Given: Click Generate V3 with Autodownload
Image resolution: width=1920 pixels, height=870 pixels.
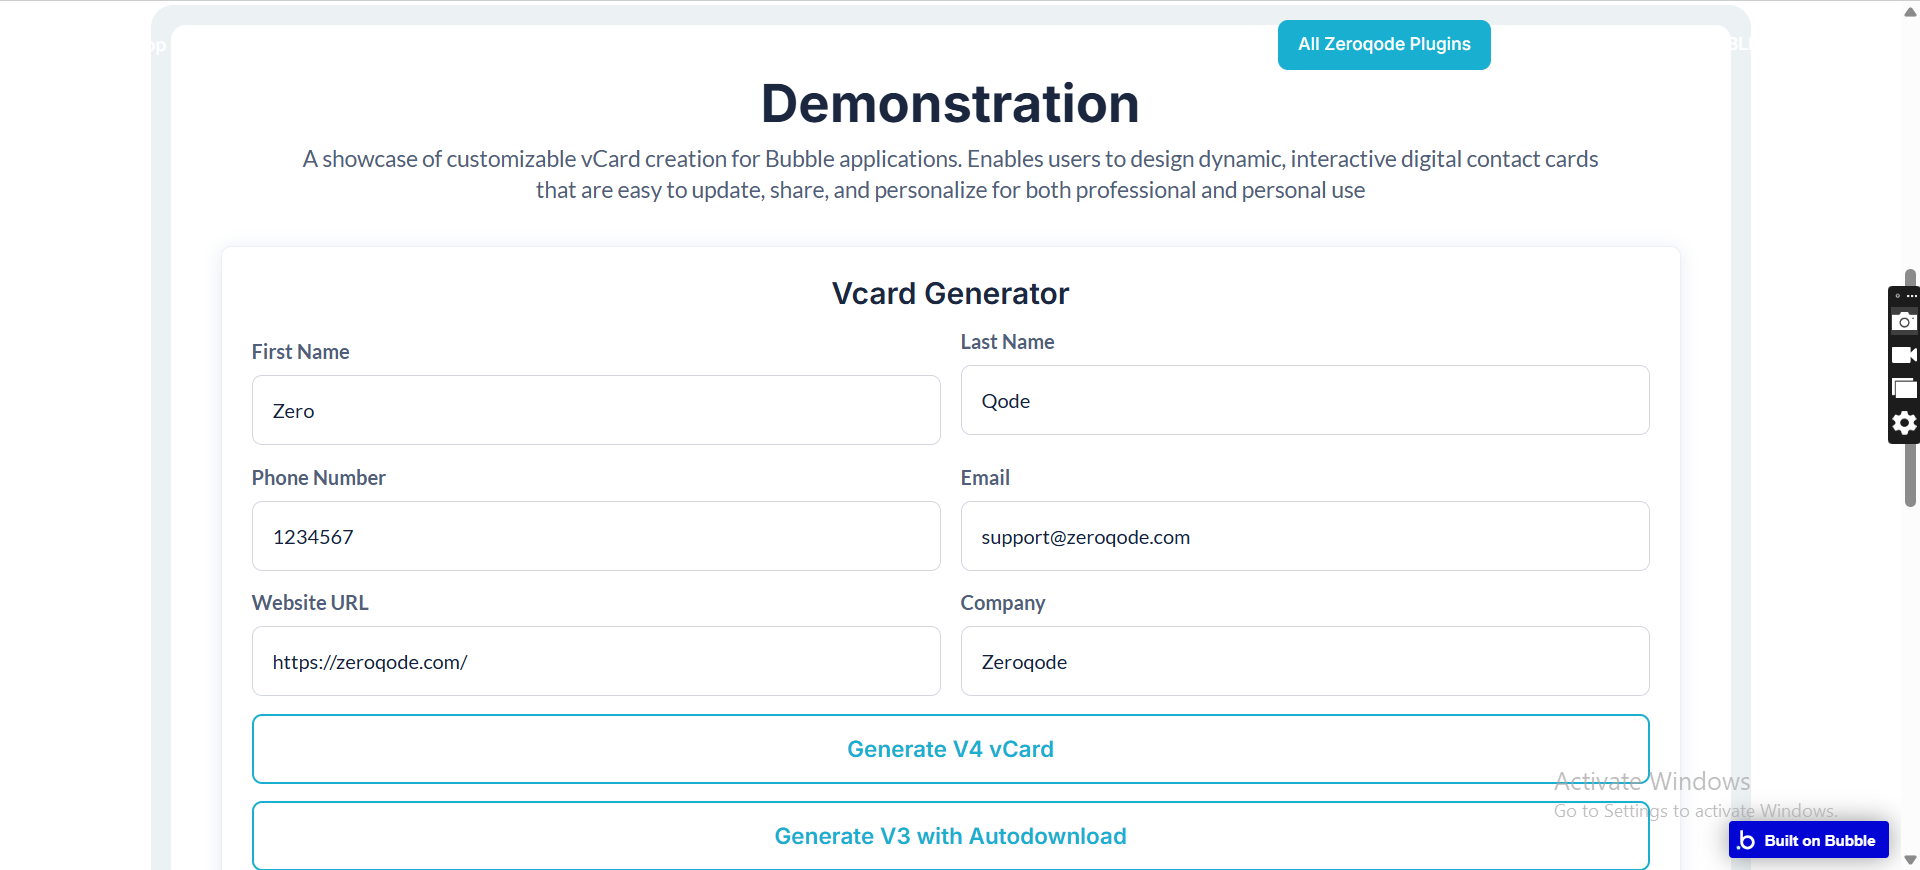Looking at the screenshot, I should [950, 836].
